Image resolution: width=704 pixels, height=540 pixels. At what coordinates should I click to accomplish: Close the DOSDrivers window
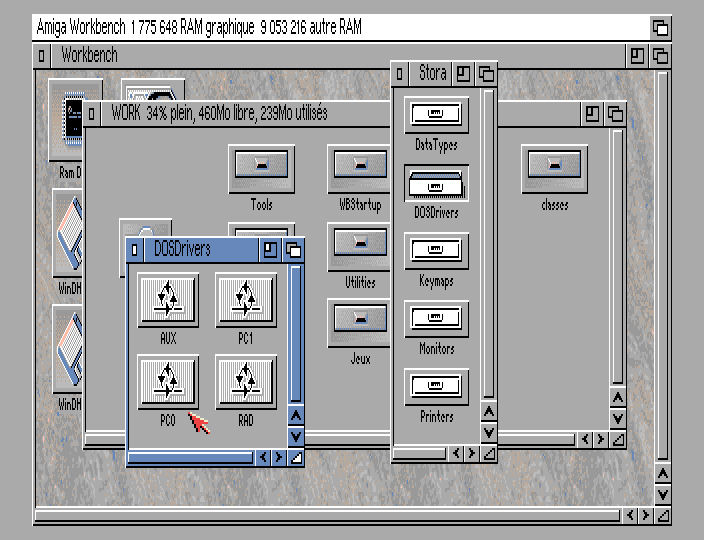[134, 250]
